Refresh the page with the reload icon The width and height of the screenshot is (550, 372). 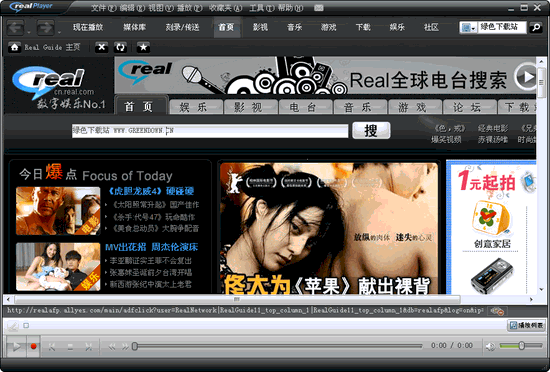tap(120, 47)
